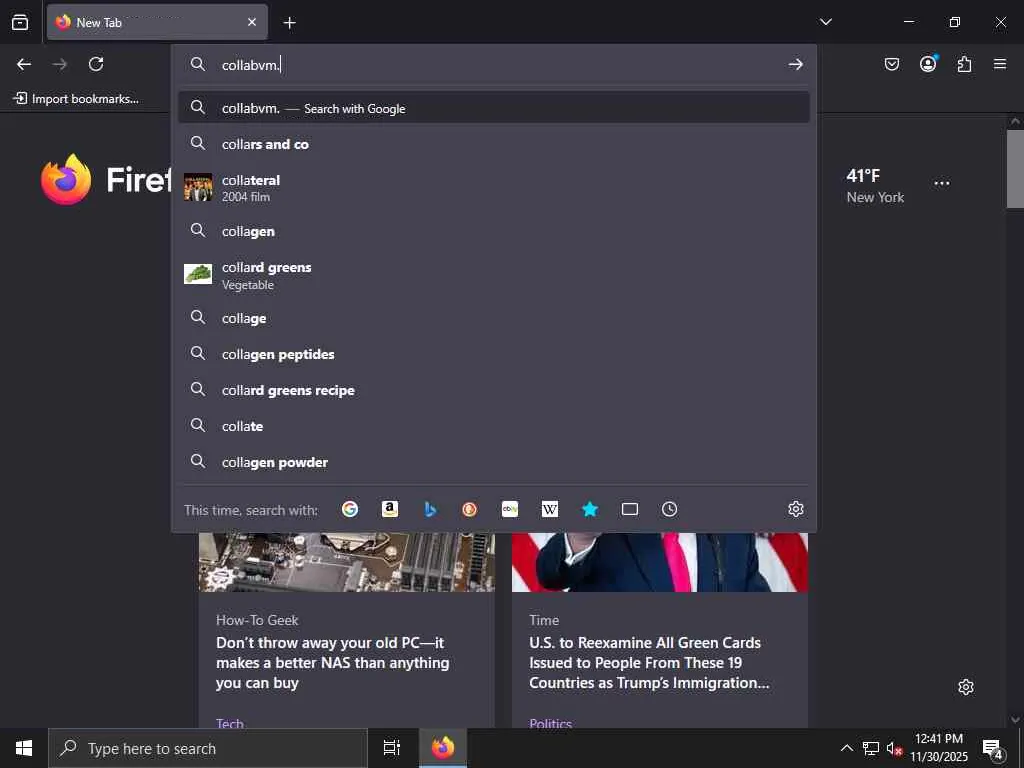Open the network tray icon
1024x768 pixels.
871,748
